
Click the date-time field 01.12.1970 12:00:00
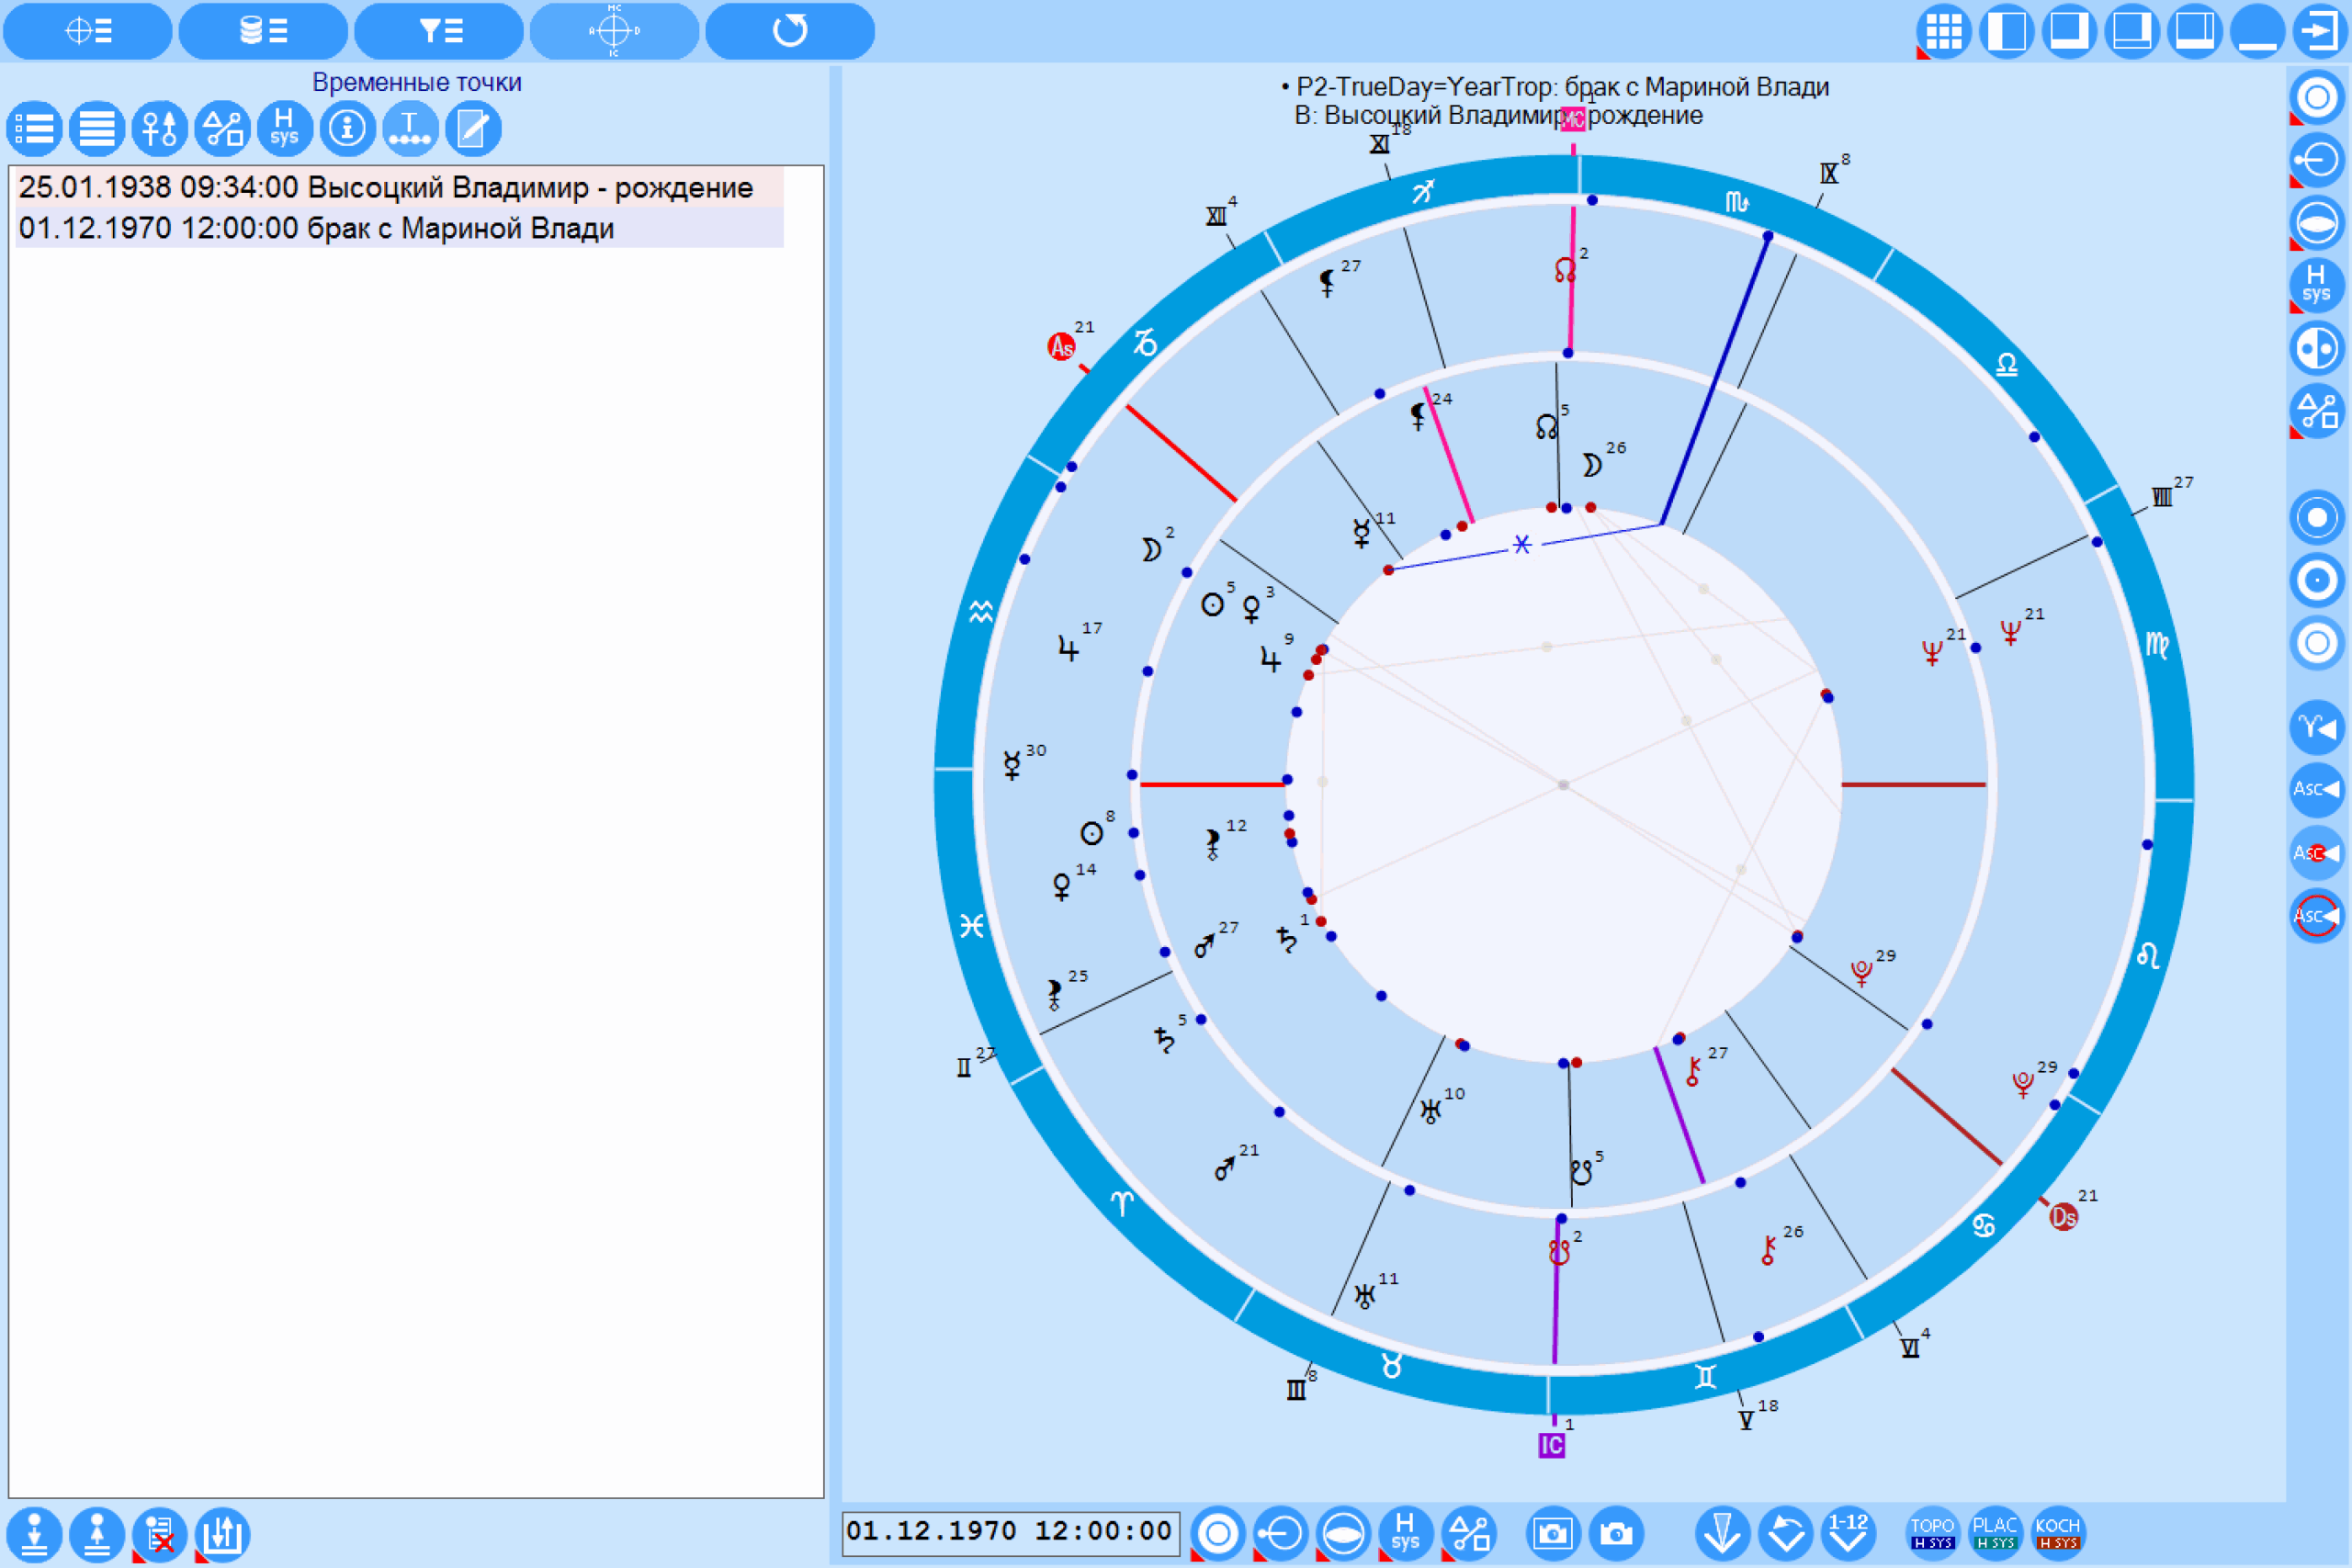click(x=1011, y=1532)
